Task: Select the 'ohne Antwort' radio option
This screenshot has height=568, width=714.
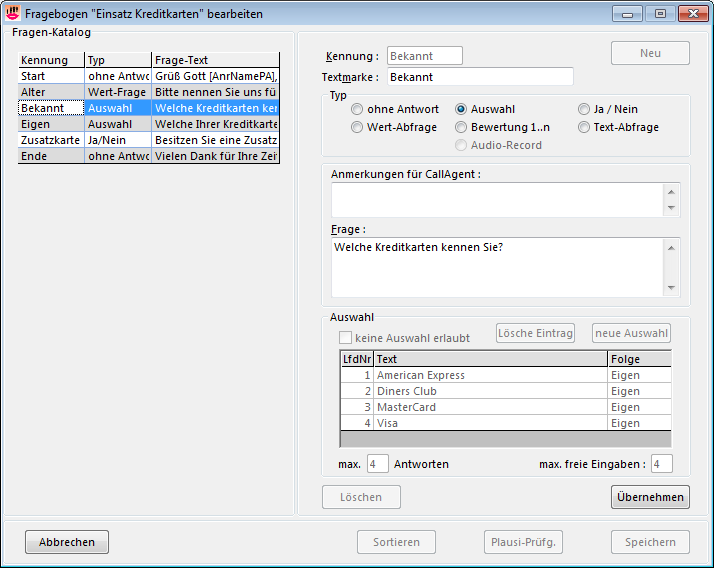Action: 357,109
